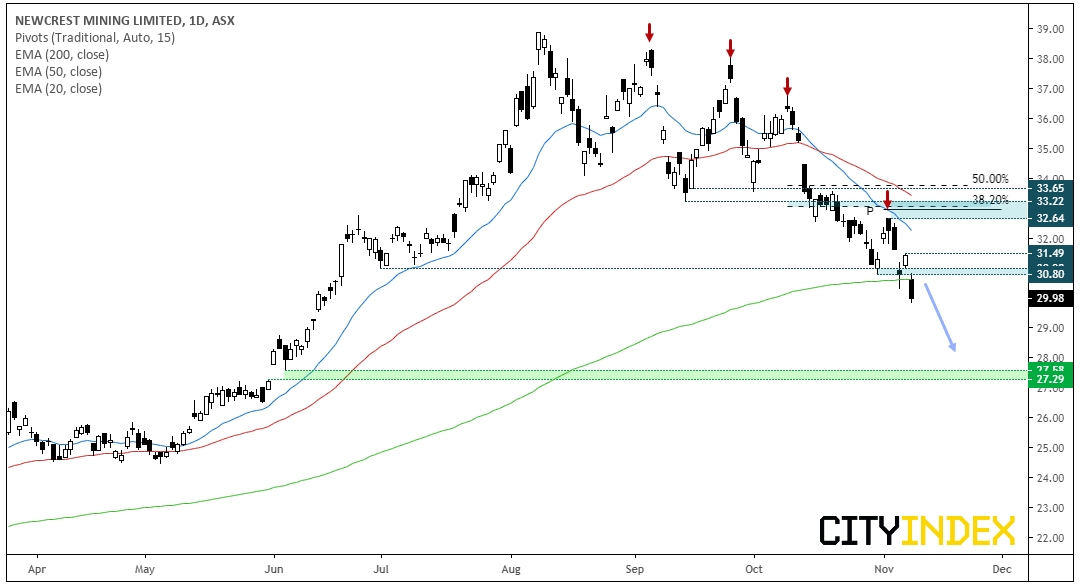This screenshot has height=586, width=1080.
Task: Click the Nov label on time axis
Action: [x=884, y=569]
